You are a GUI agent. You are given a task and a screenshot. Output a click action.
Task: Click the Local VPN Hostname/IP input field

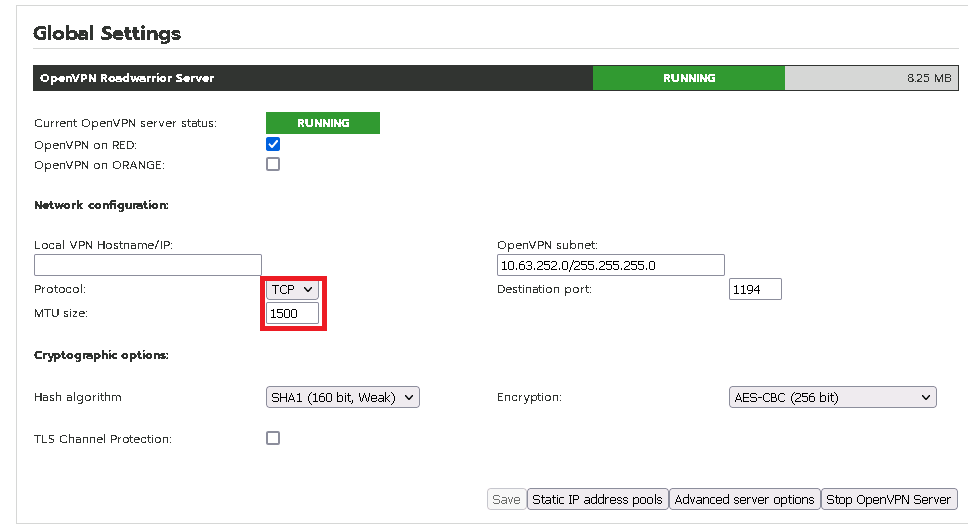click(148, 265)
